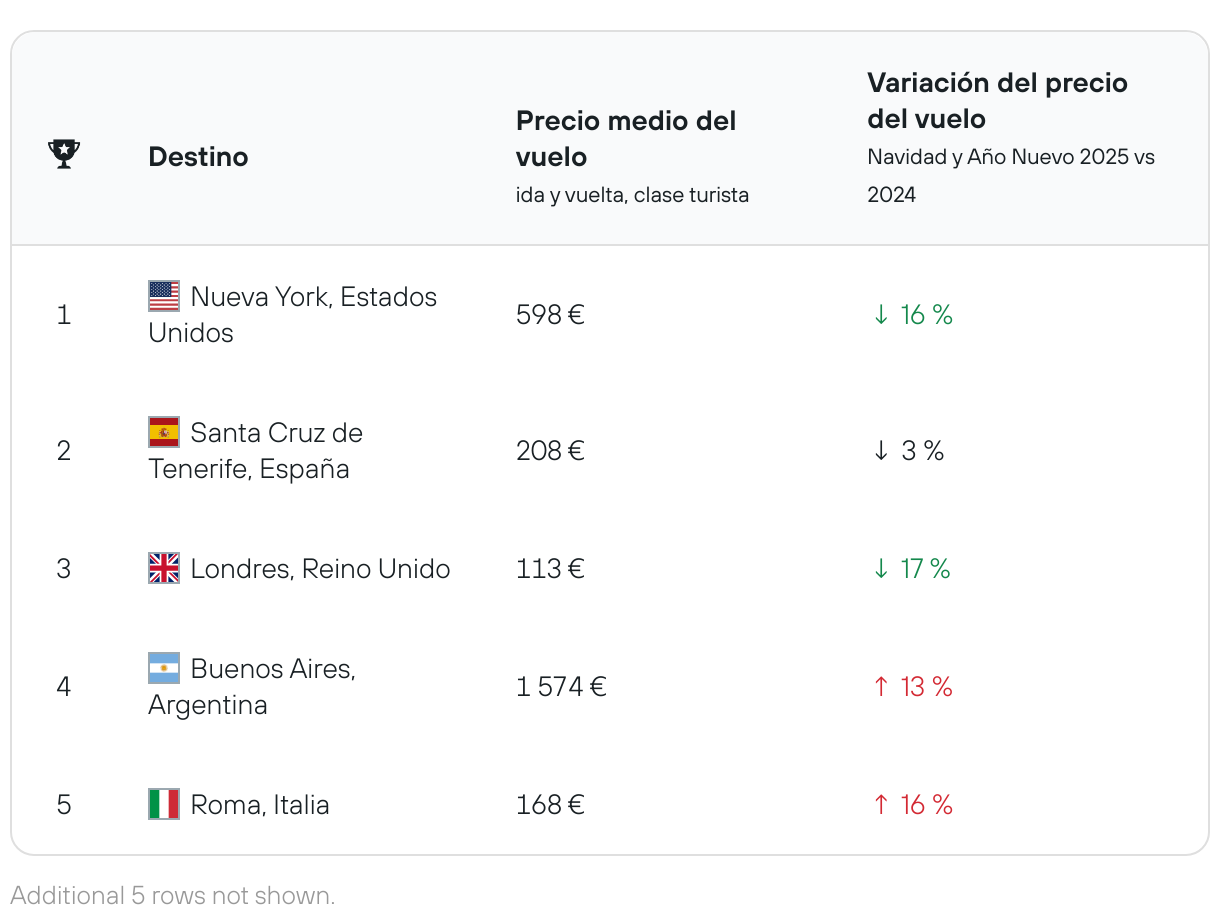
Task: Select Londres, Reino Unido row
Action: 320,569
